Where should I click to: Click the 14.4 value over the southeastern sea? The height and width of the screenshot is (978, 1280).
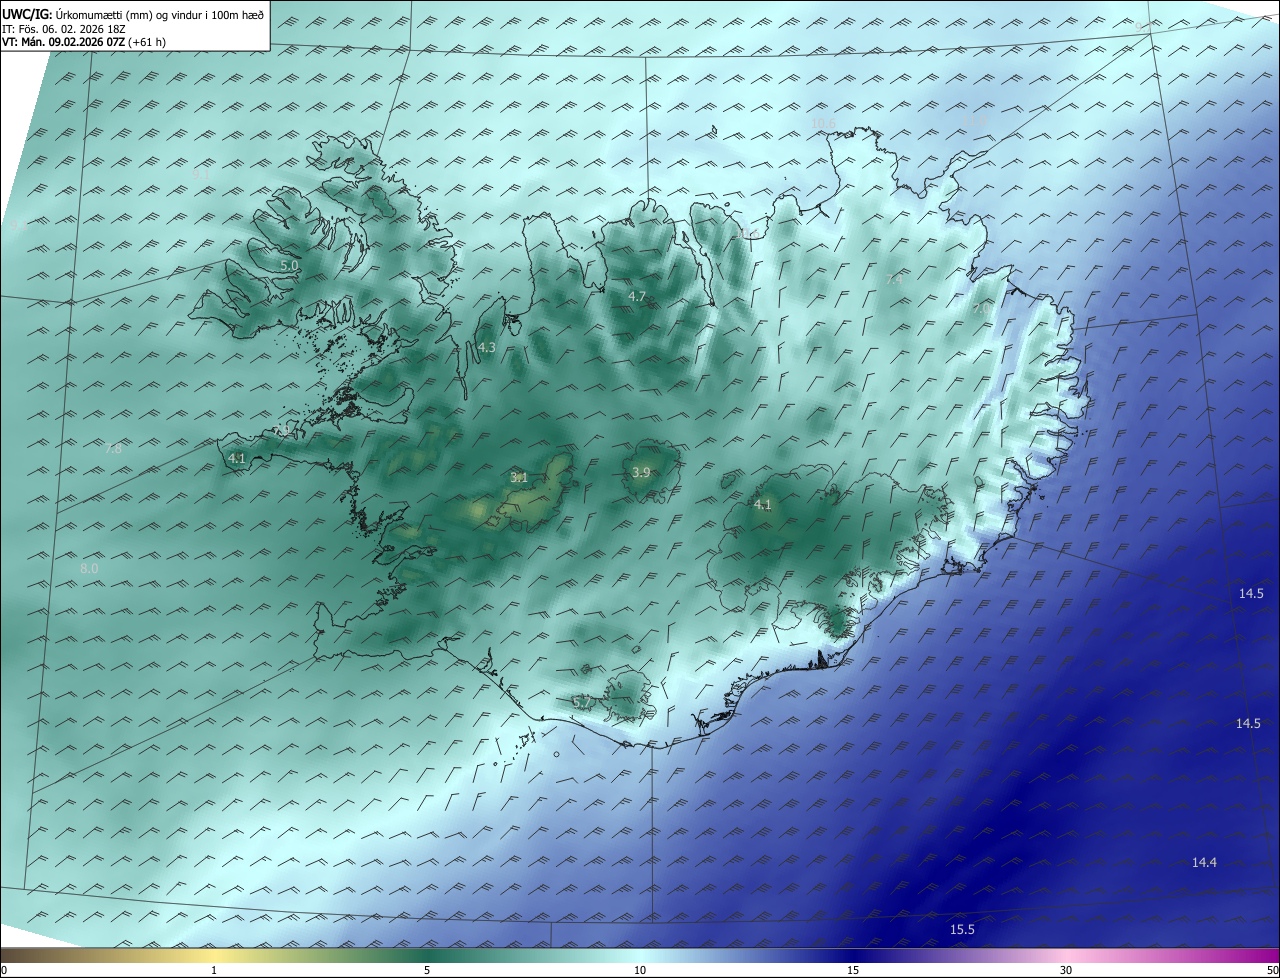click(x=1204, y=862)
